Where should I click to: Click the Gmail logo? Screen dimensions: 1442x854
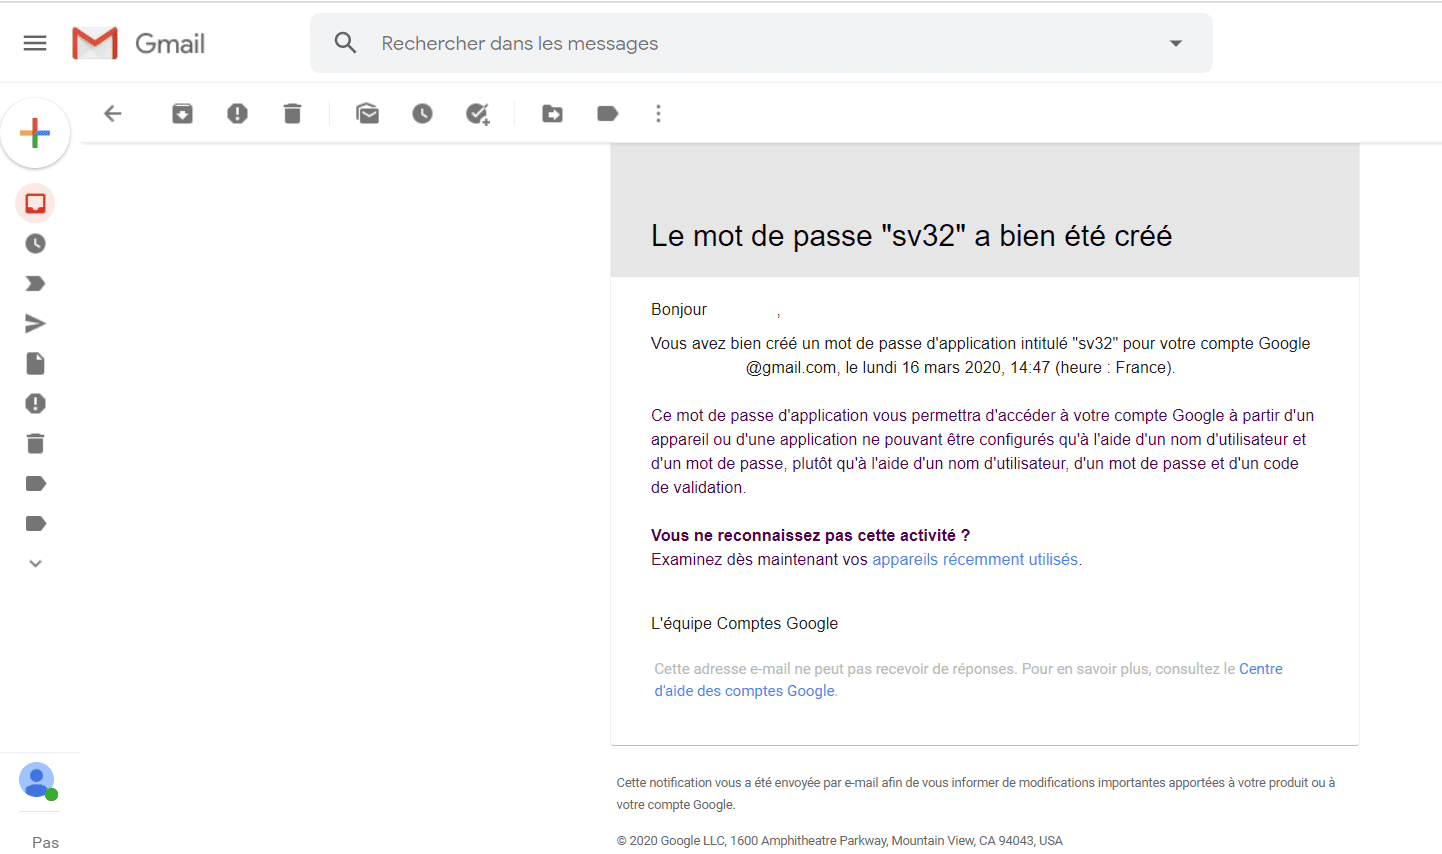[x=139, y=43]
